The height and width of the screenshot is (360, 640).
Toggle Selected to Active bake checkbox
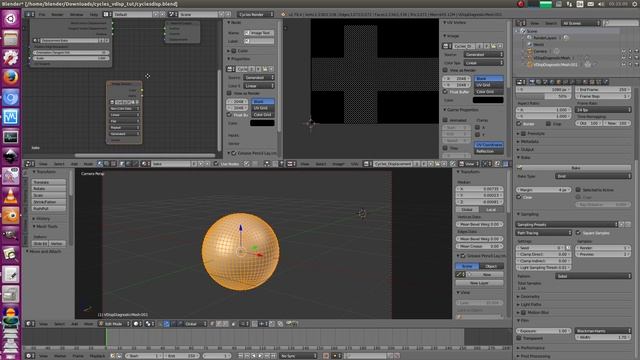click(x=578, y=190)
